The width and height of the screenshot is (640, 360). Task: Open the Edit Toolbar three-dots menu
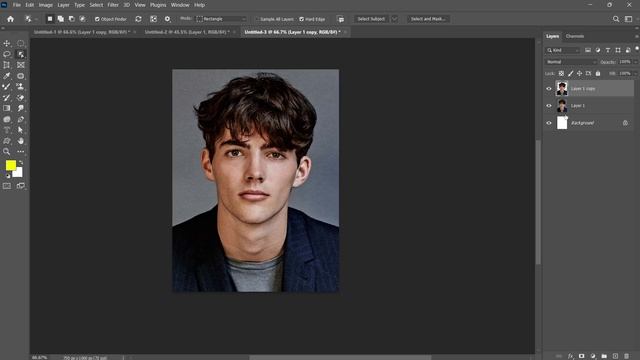[20, 151]
